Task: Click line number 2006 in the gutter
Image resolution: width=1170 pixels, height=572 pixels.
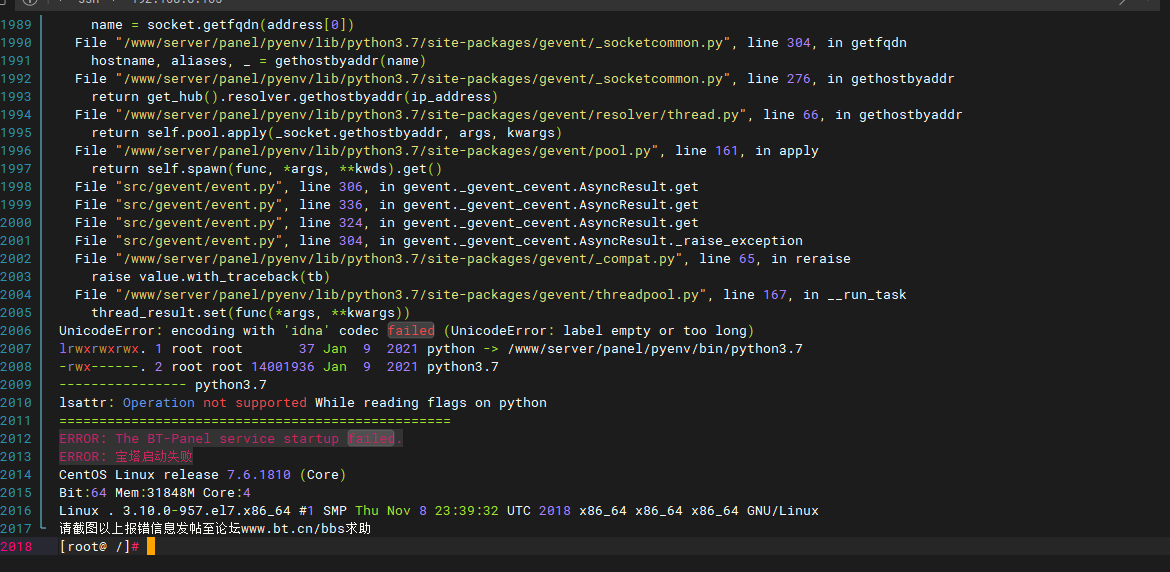Action: pyautogui.click(x=16, y=330)
